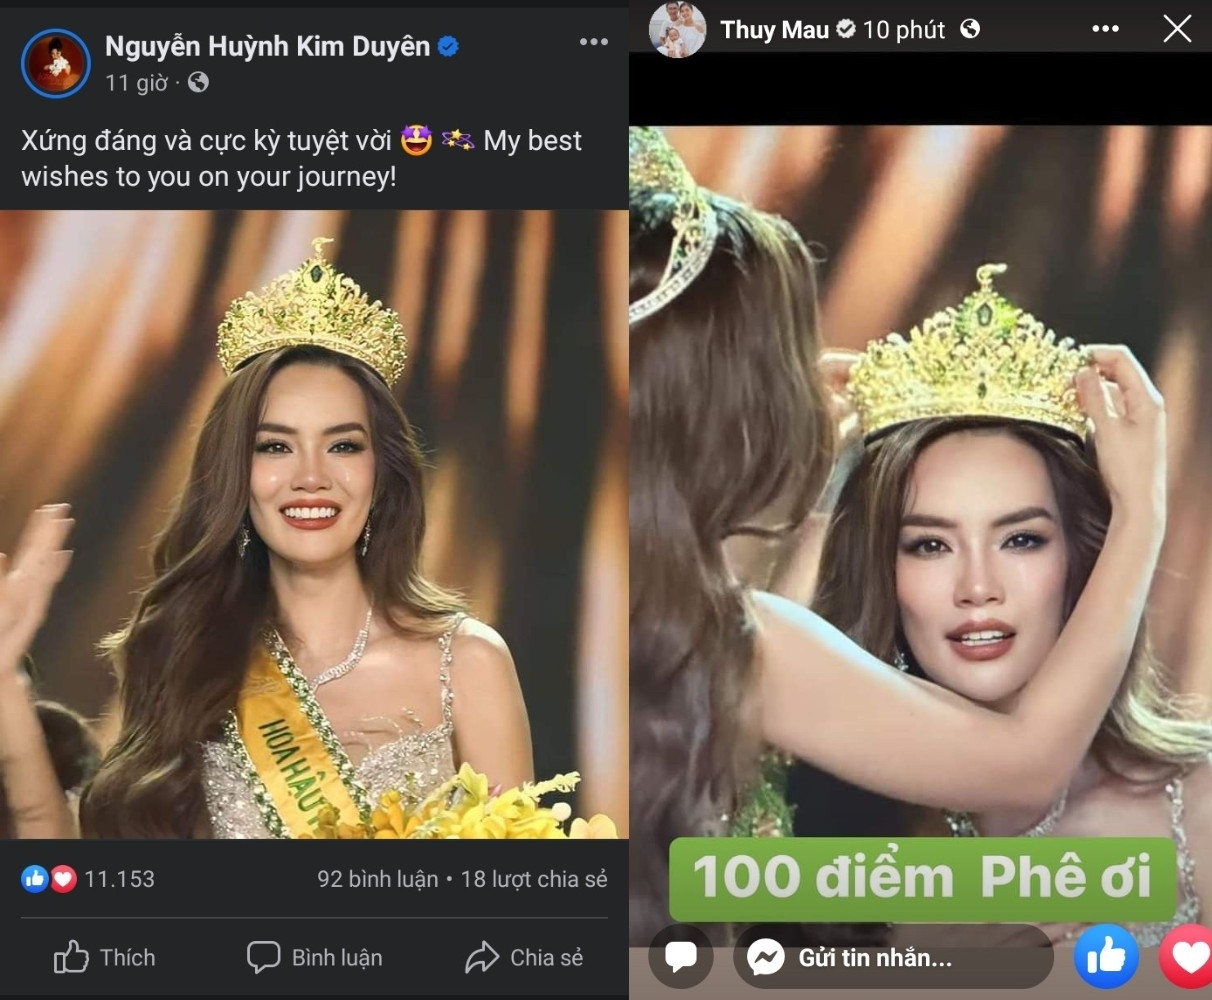The height and width of the screenshot is (1000, 1212).
Task: Click the Share arrow icon labeled Chia sẻ
Action: pos(484,957)
